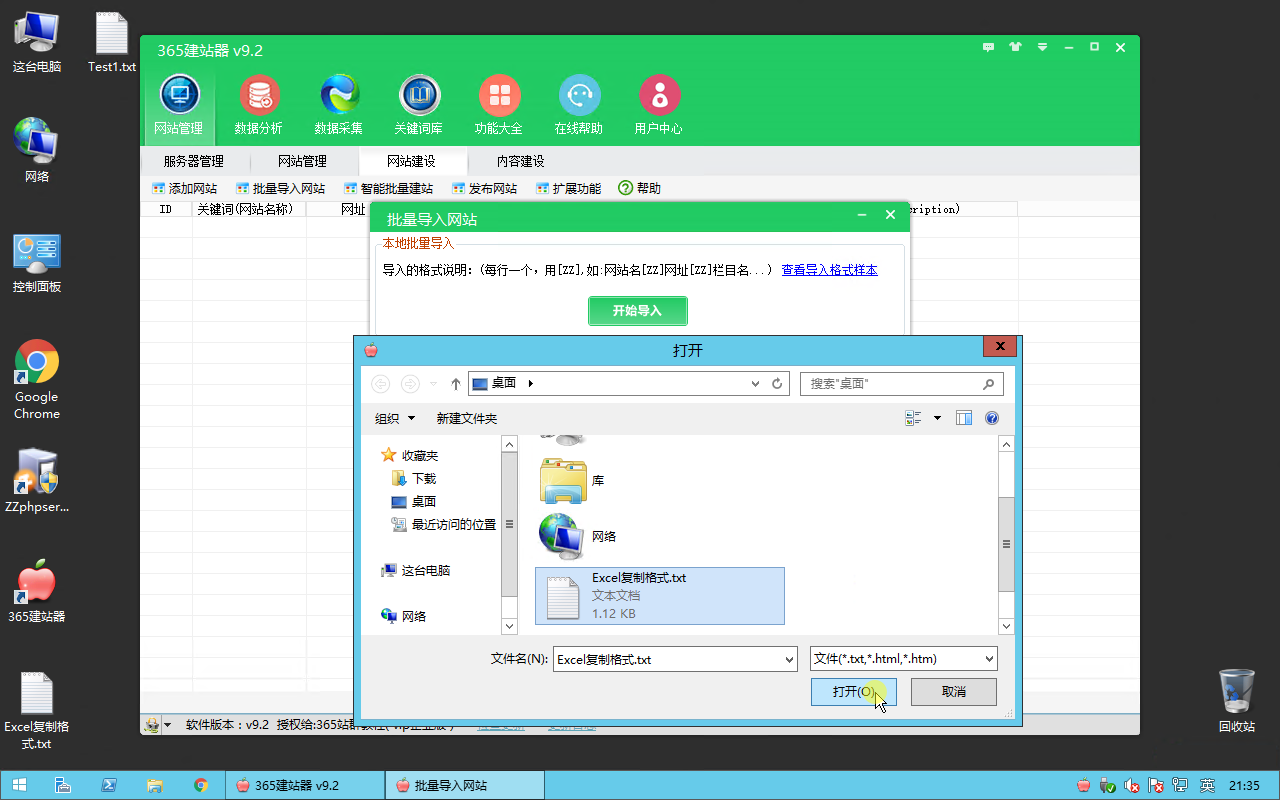Switch to 365建站器 v9.2 taskbar window
Viewport: 1280px width, 800px height.
[x=304, y=785]
